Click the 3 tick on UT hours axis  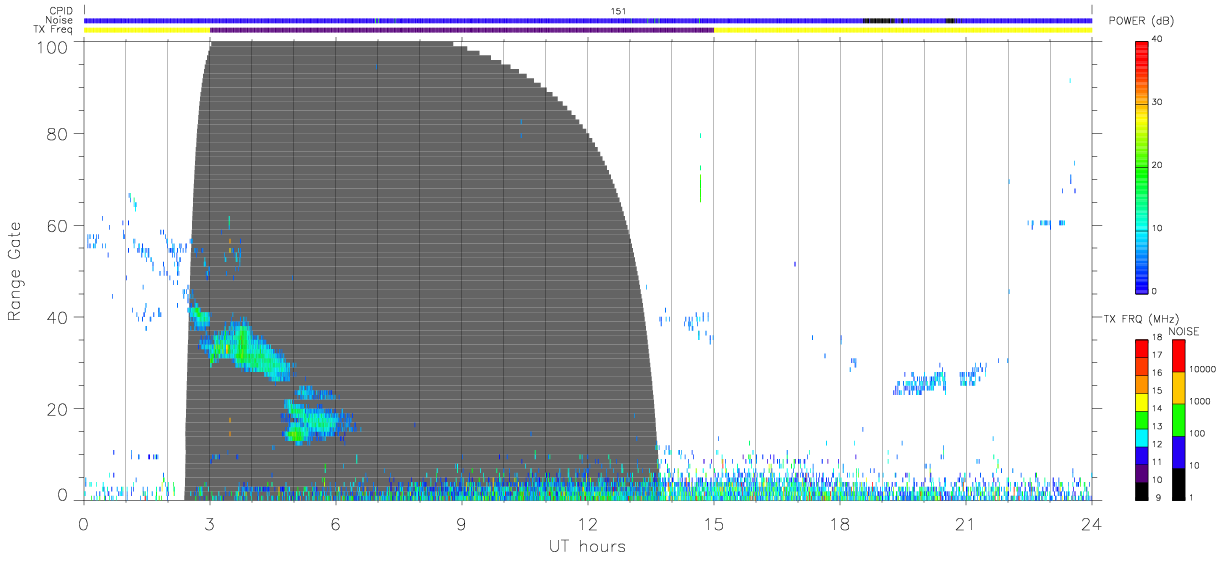coord(210,523)
